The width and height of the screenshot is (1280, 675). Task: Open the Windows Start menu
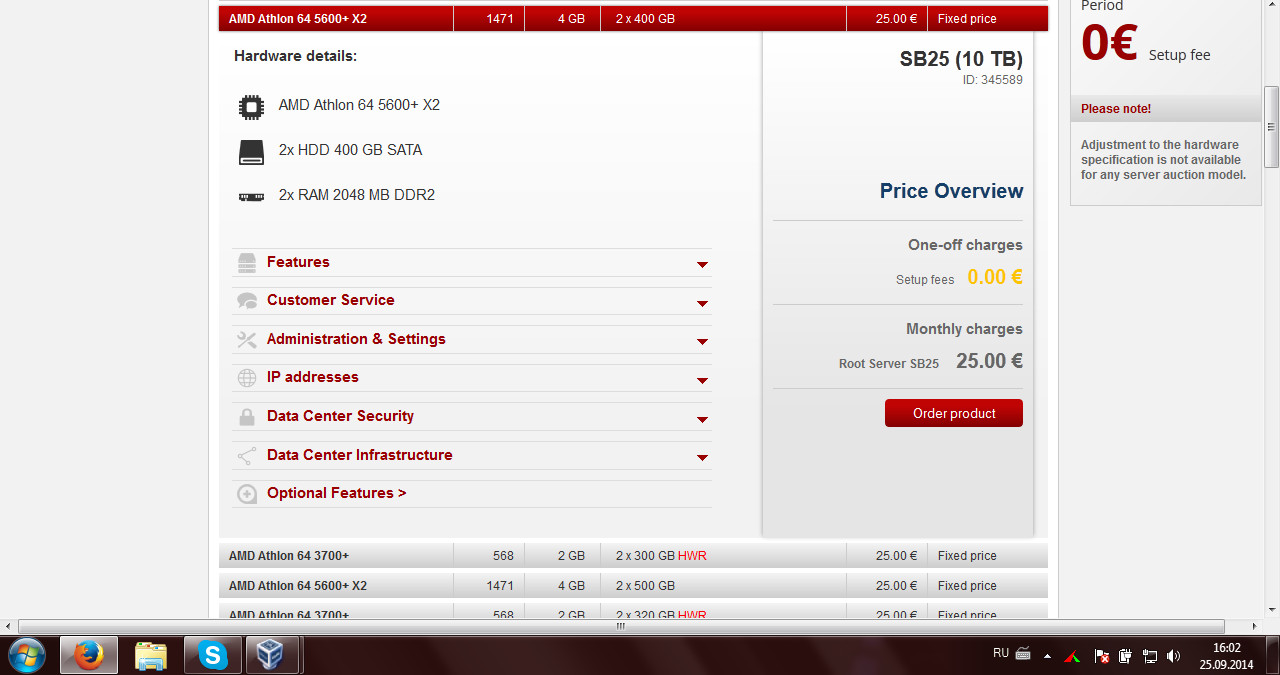point(27,655)
